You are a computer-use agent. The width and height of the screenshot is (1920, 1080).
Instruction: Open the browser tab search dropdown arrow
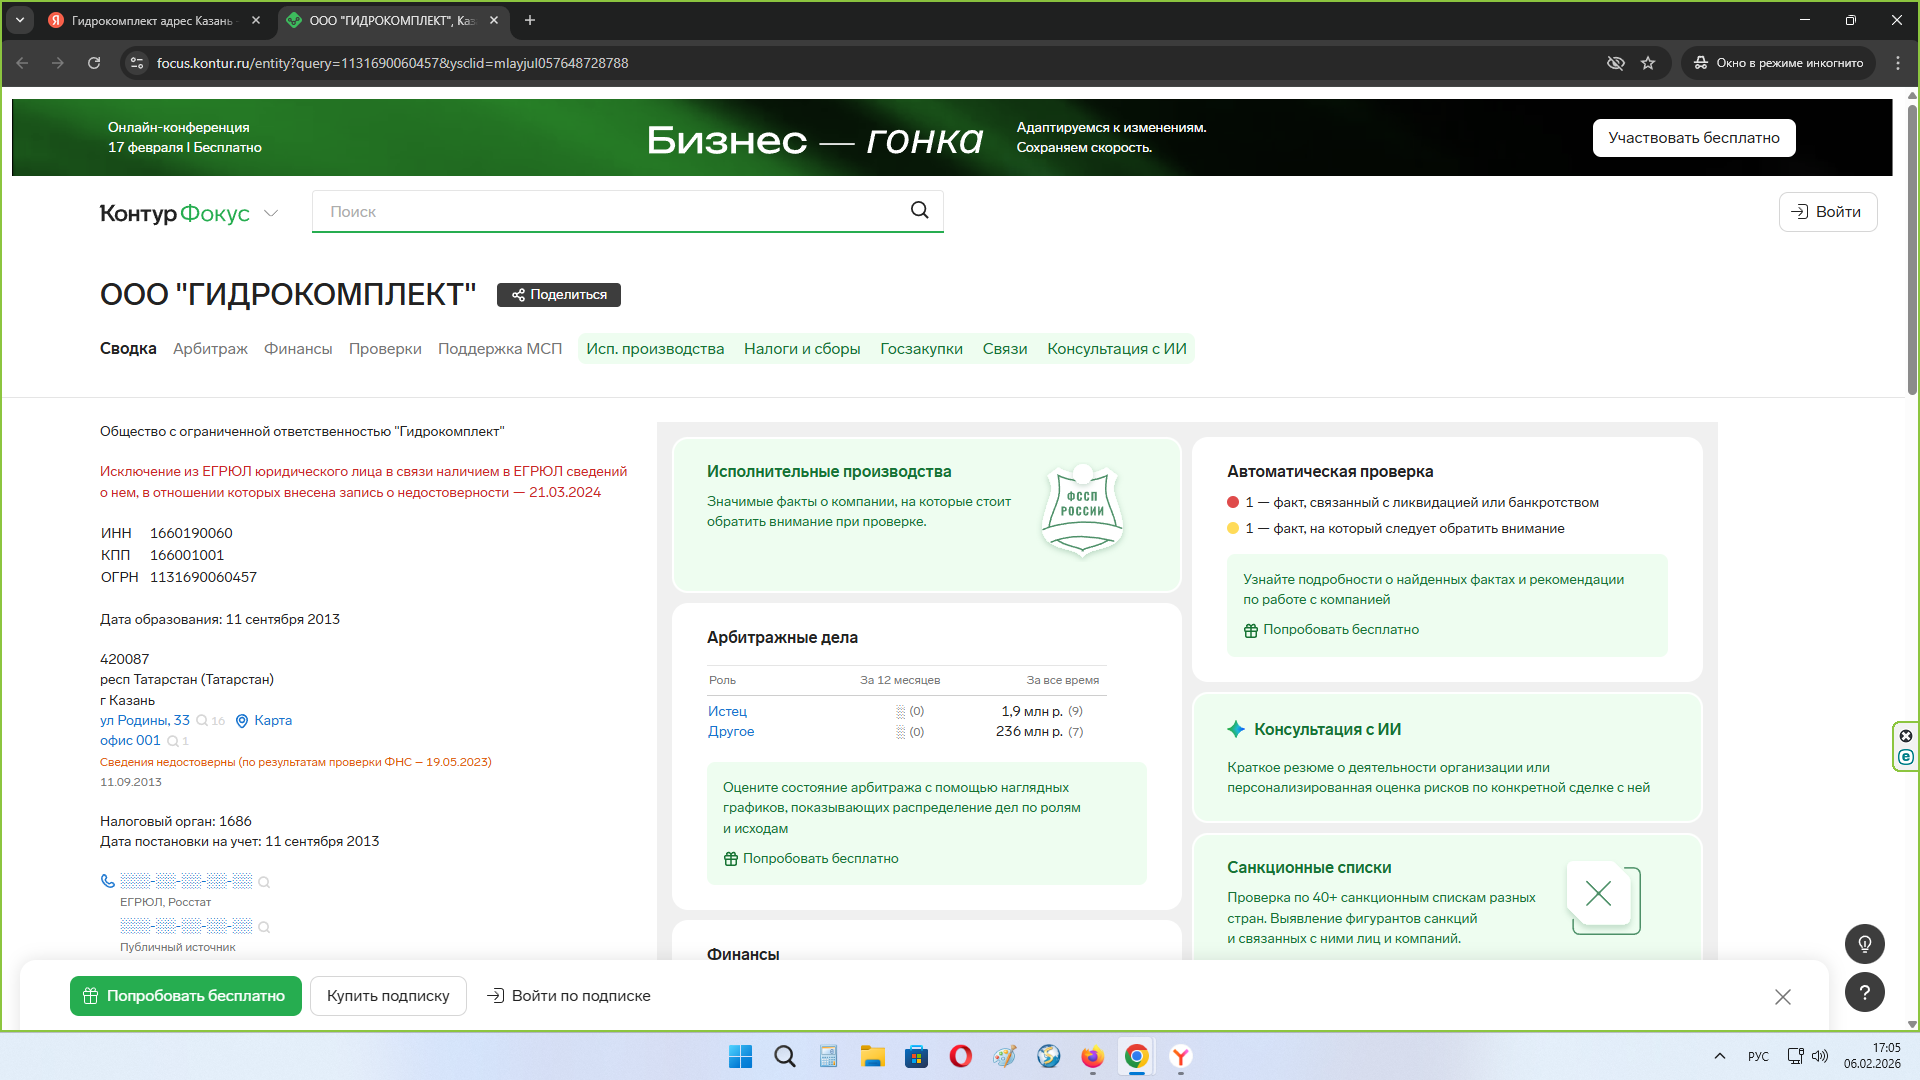pyautogui.click(x=20, y=20)
